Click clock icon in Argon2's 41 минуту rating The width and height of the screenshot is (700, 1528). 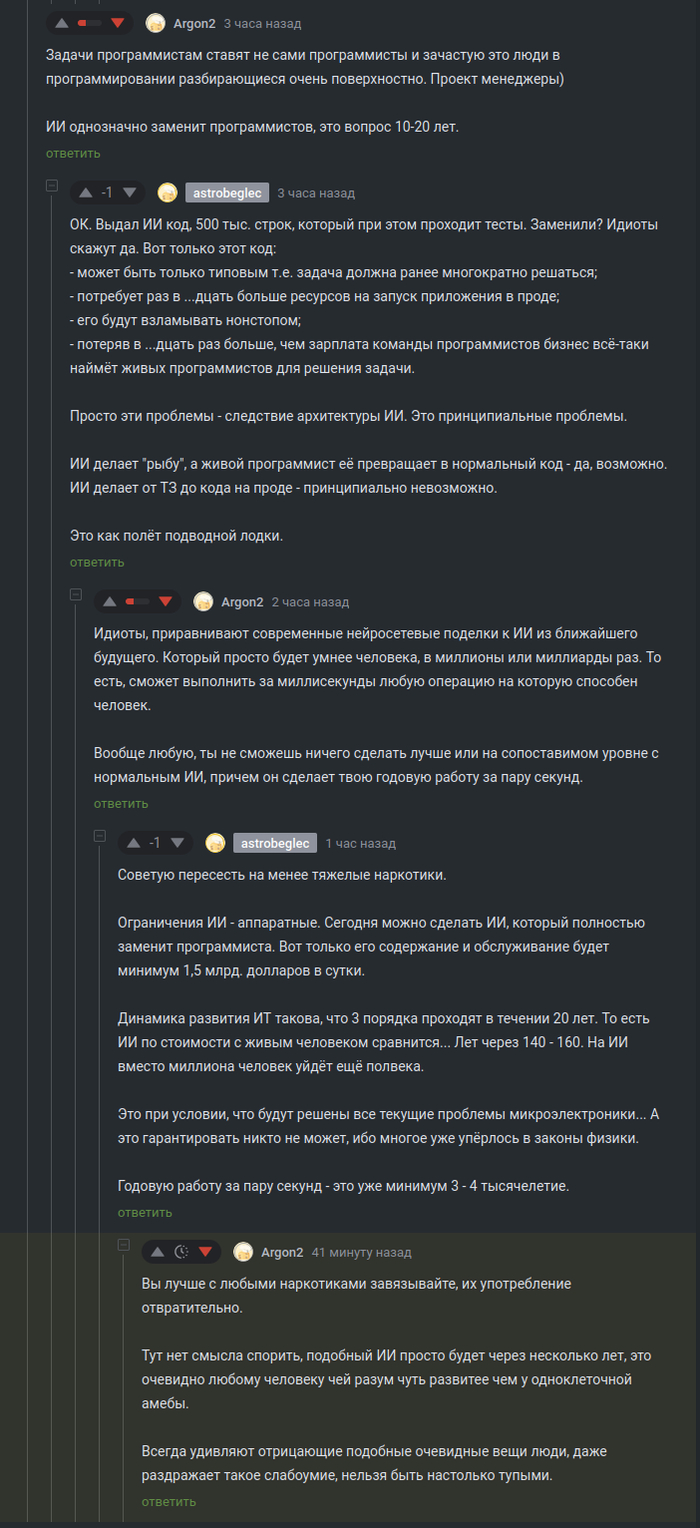pos(181,1251)
